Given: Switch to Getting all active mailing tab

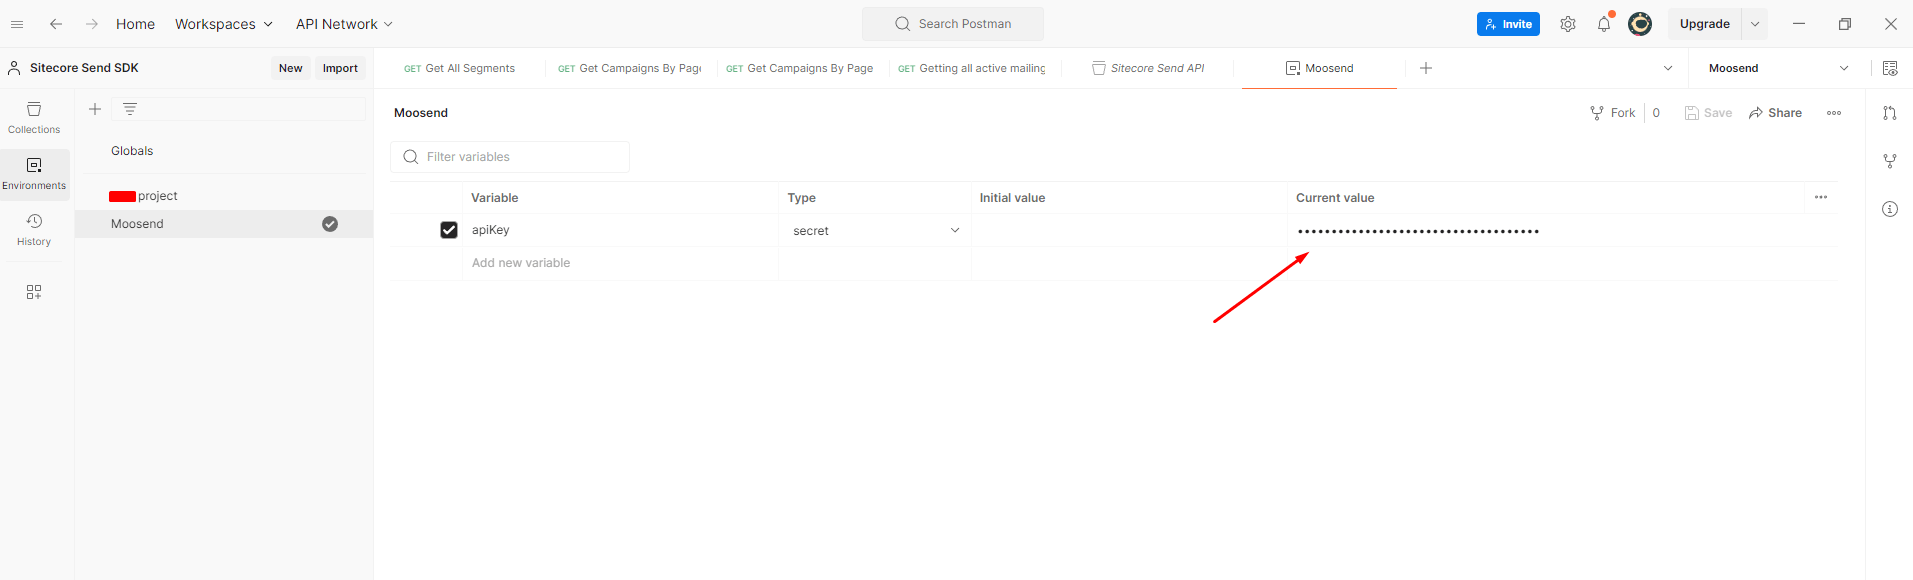Looking at the screenshot, I should pyautogui.click(x=972, y=68).
